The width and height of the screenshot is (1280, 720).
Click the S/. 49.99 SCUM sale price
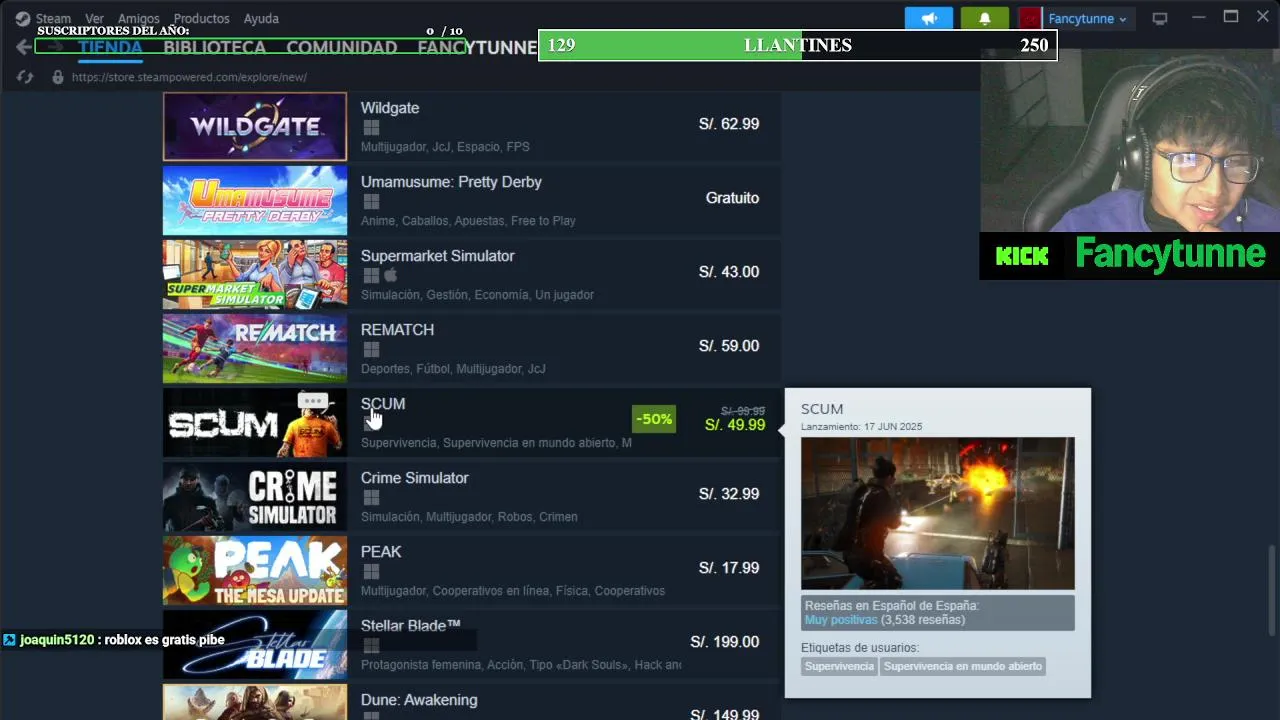(735, 425)
